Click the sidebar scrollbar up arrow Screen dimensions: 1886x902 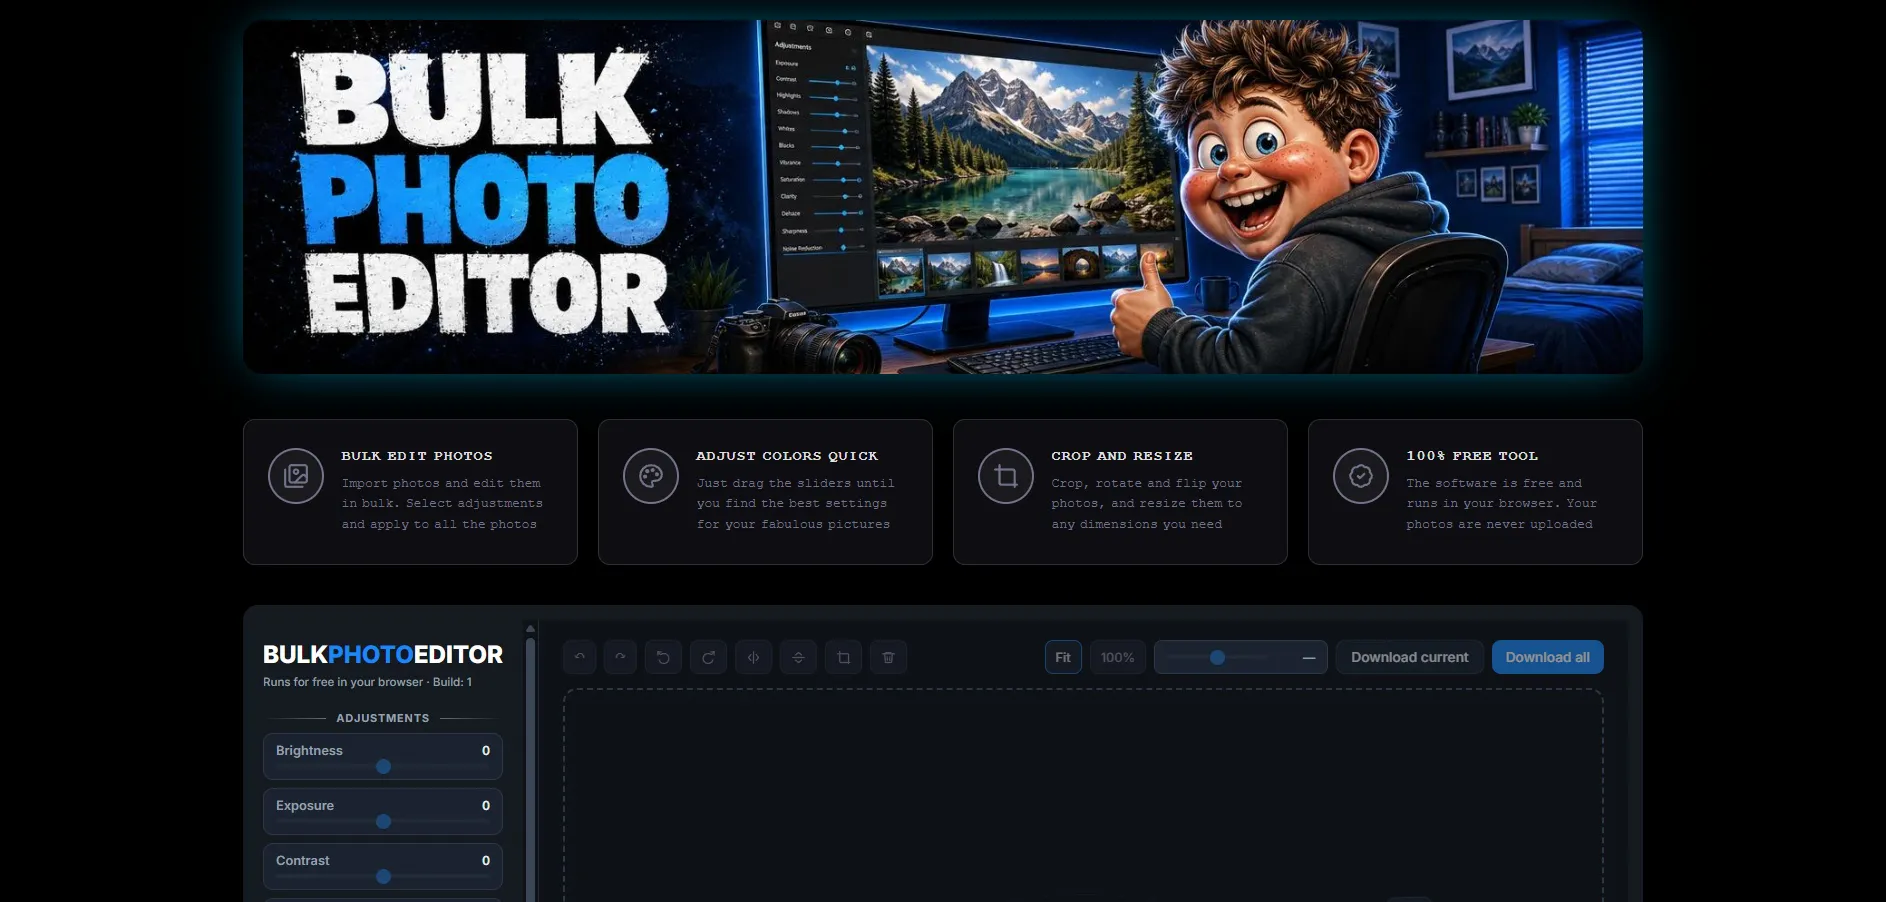(x=530, y=629)
